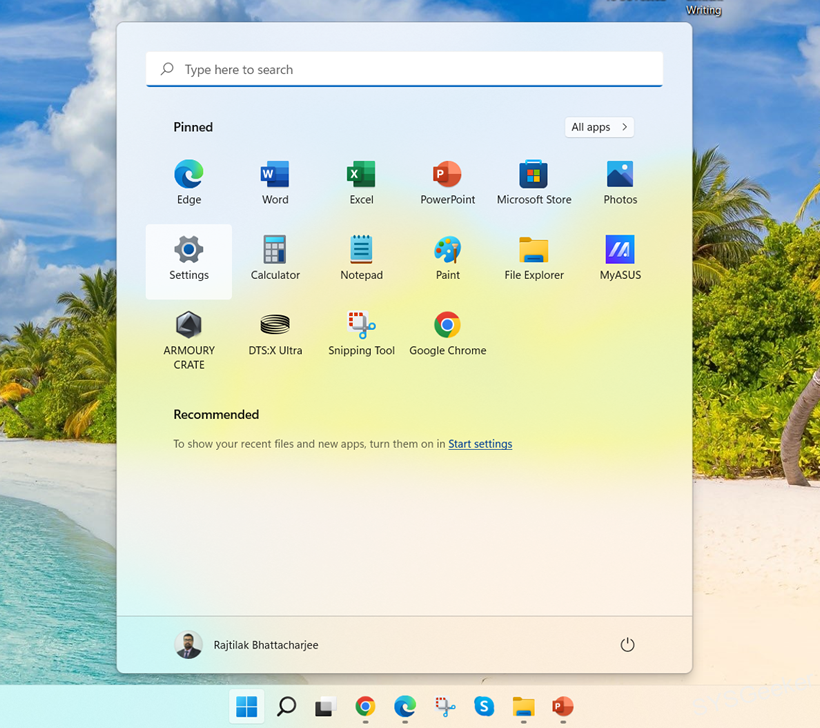Image resolution: width=820 pixels, height=728 pixels.
Task: Launch DTS:X Ultra app
Action: (x=275, y=335)
